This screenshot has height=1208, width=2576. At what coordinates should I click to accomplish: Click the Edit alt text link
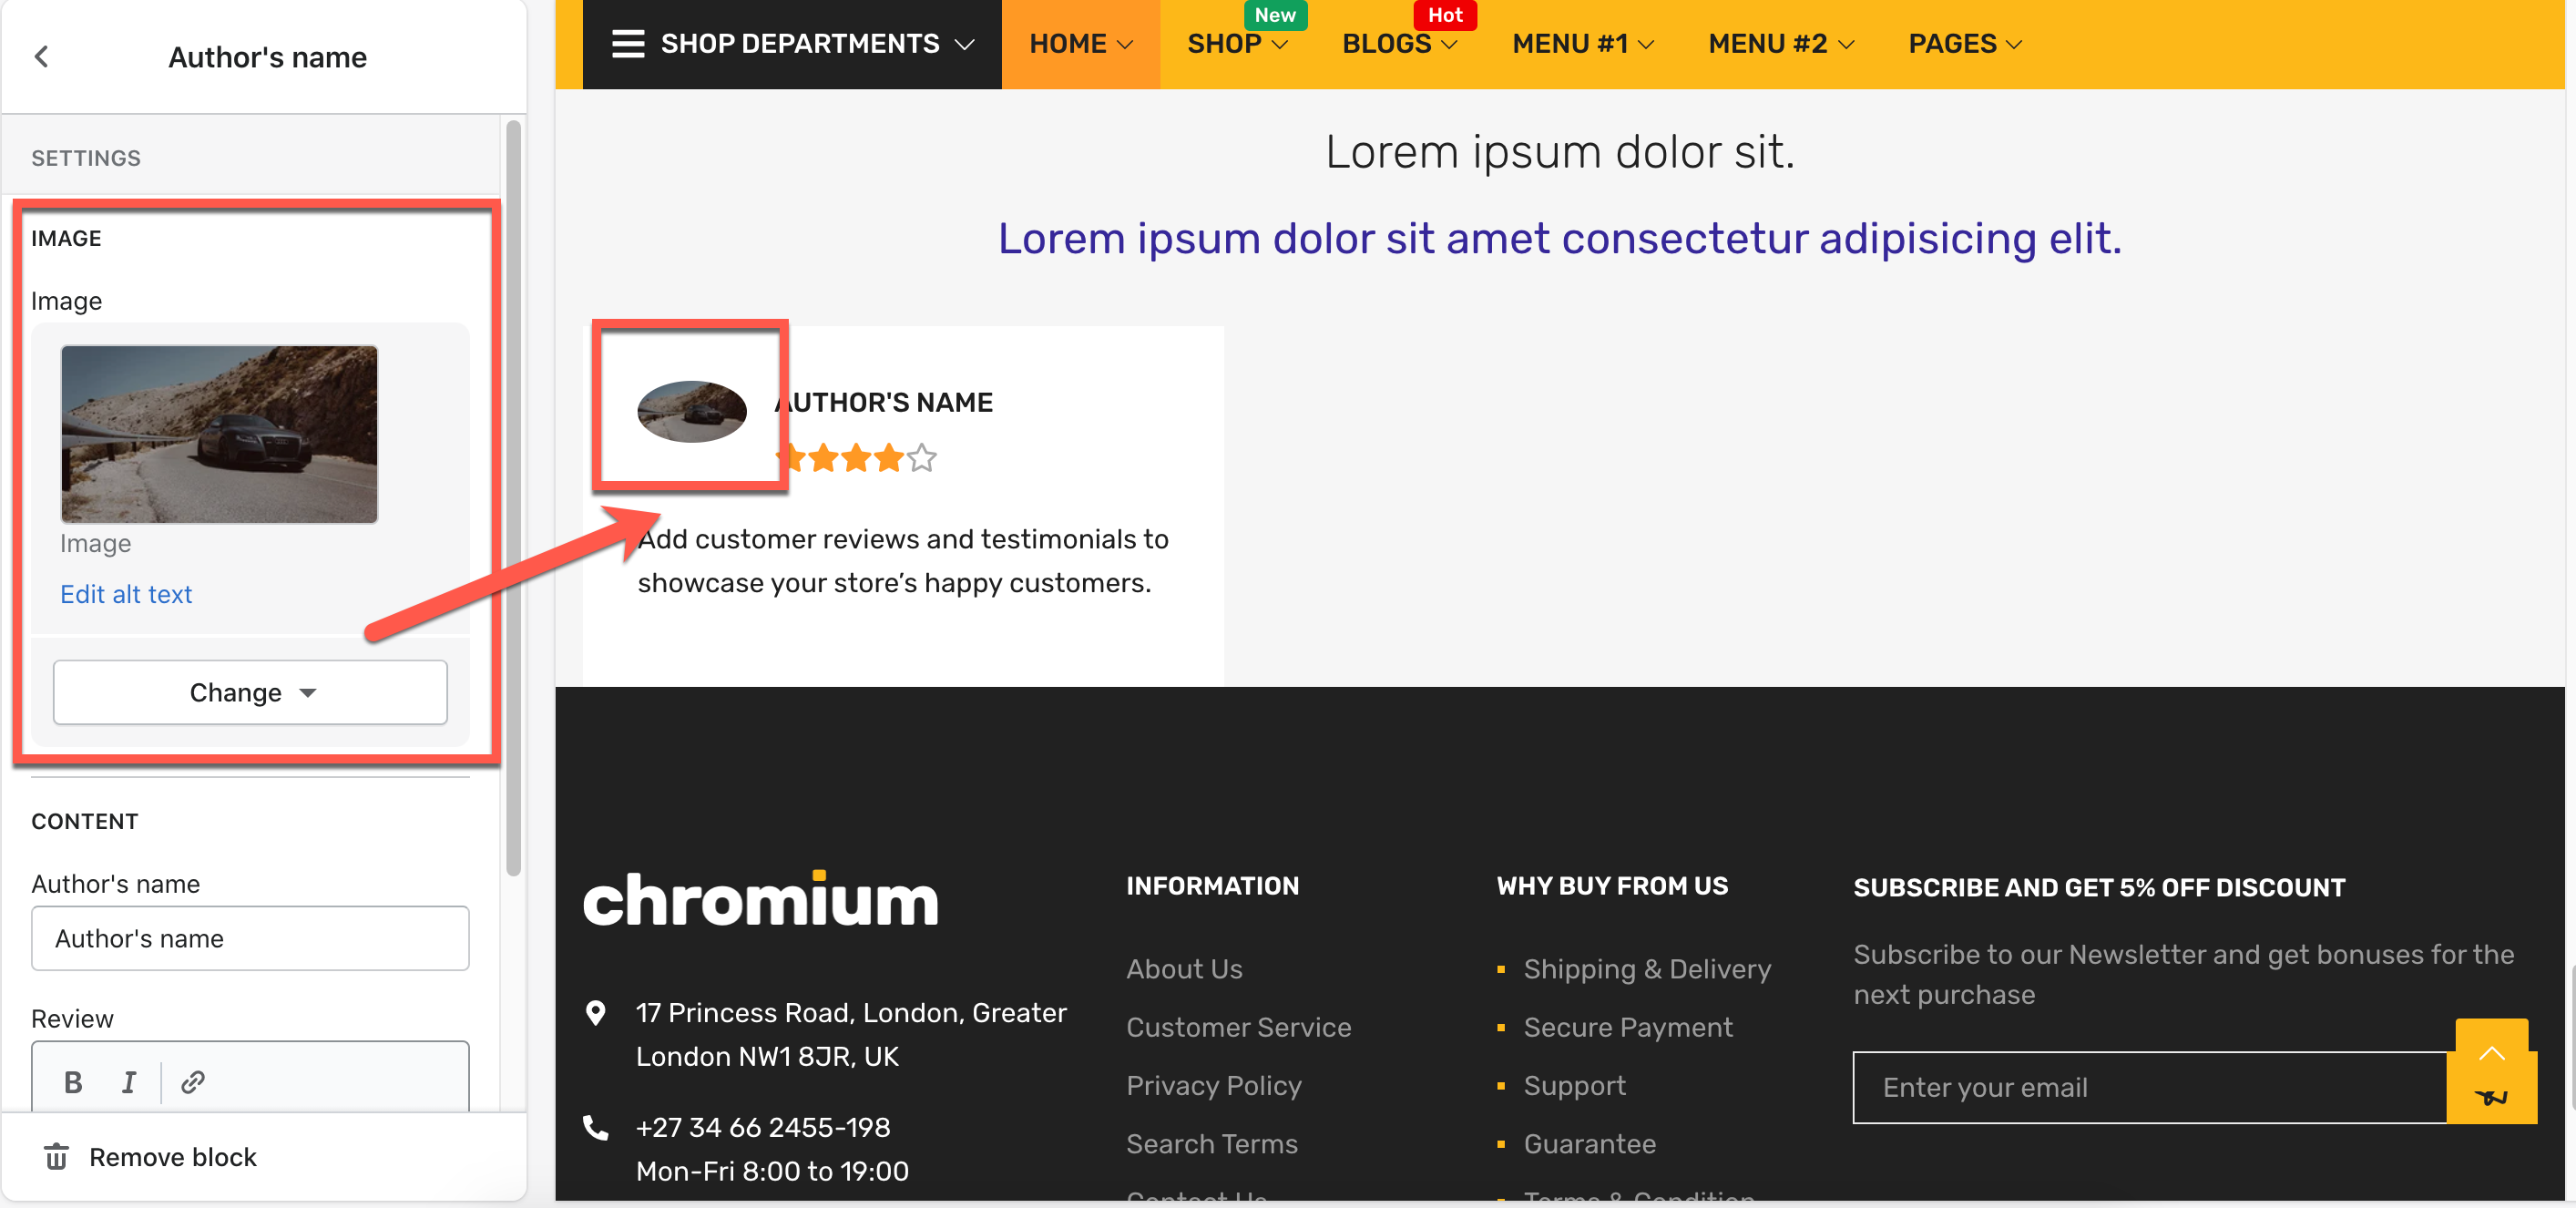click(x=126, y=594)
